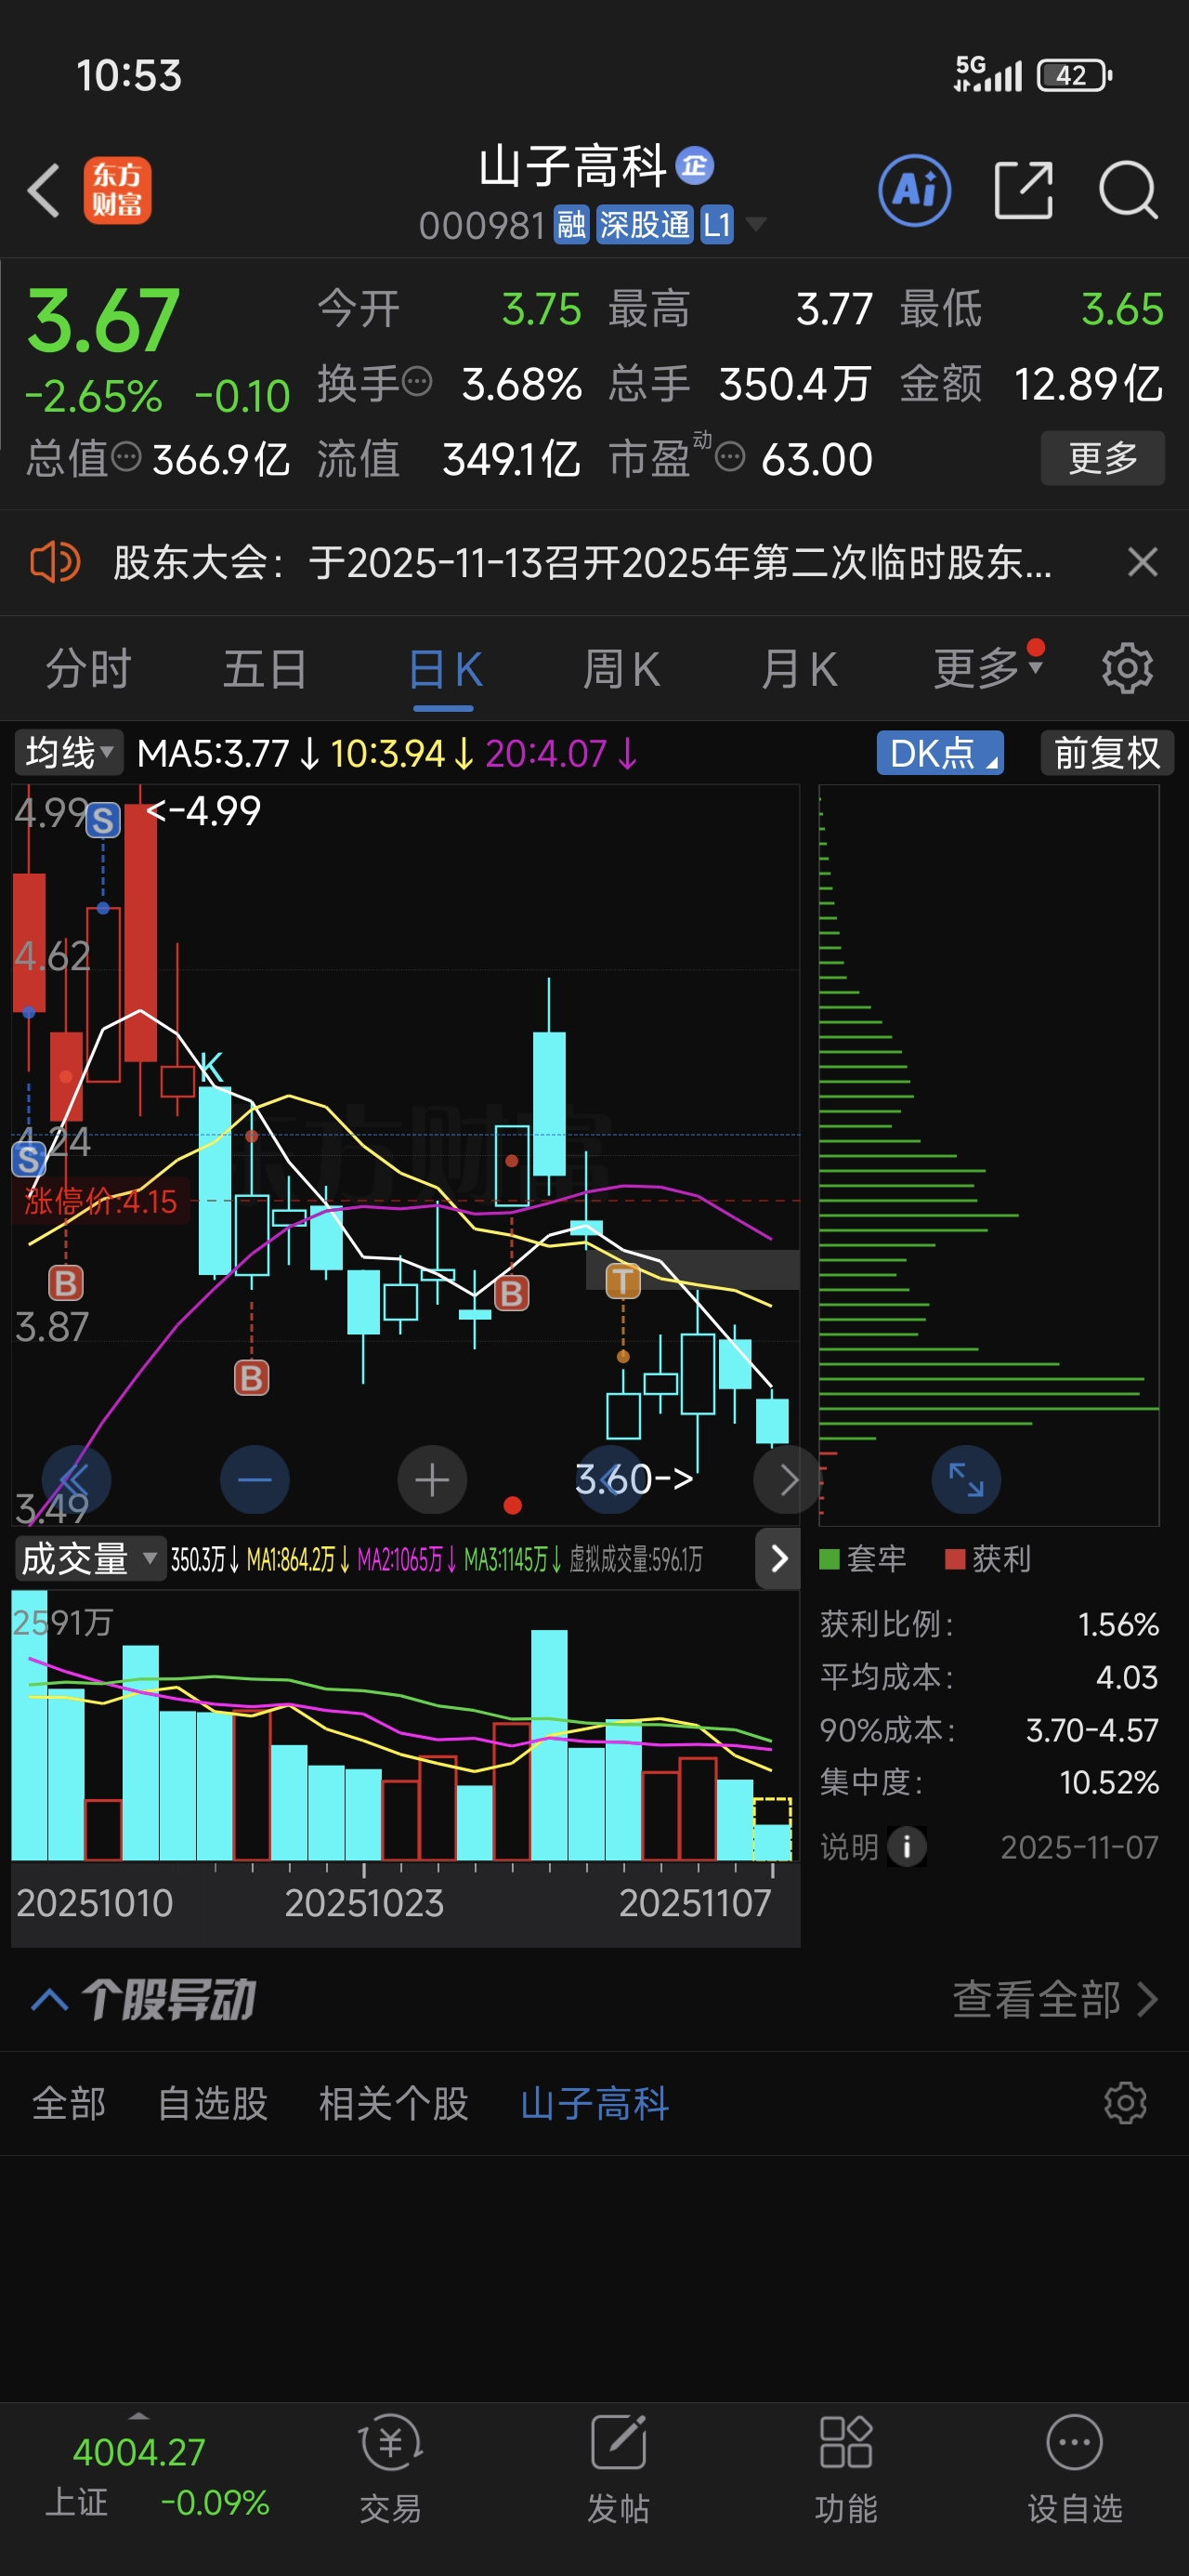Tap the lowest B buy marker

coord(251,1379)
